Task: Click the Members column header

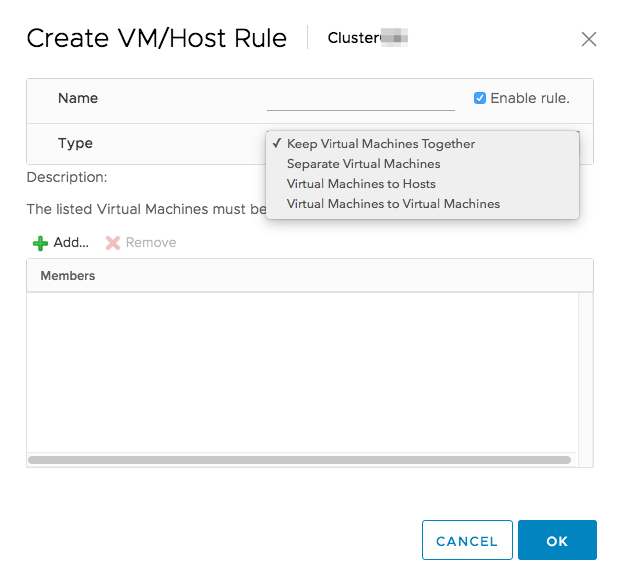Action: (68, 275)
